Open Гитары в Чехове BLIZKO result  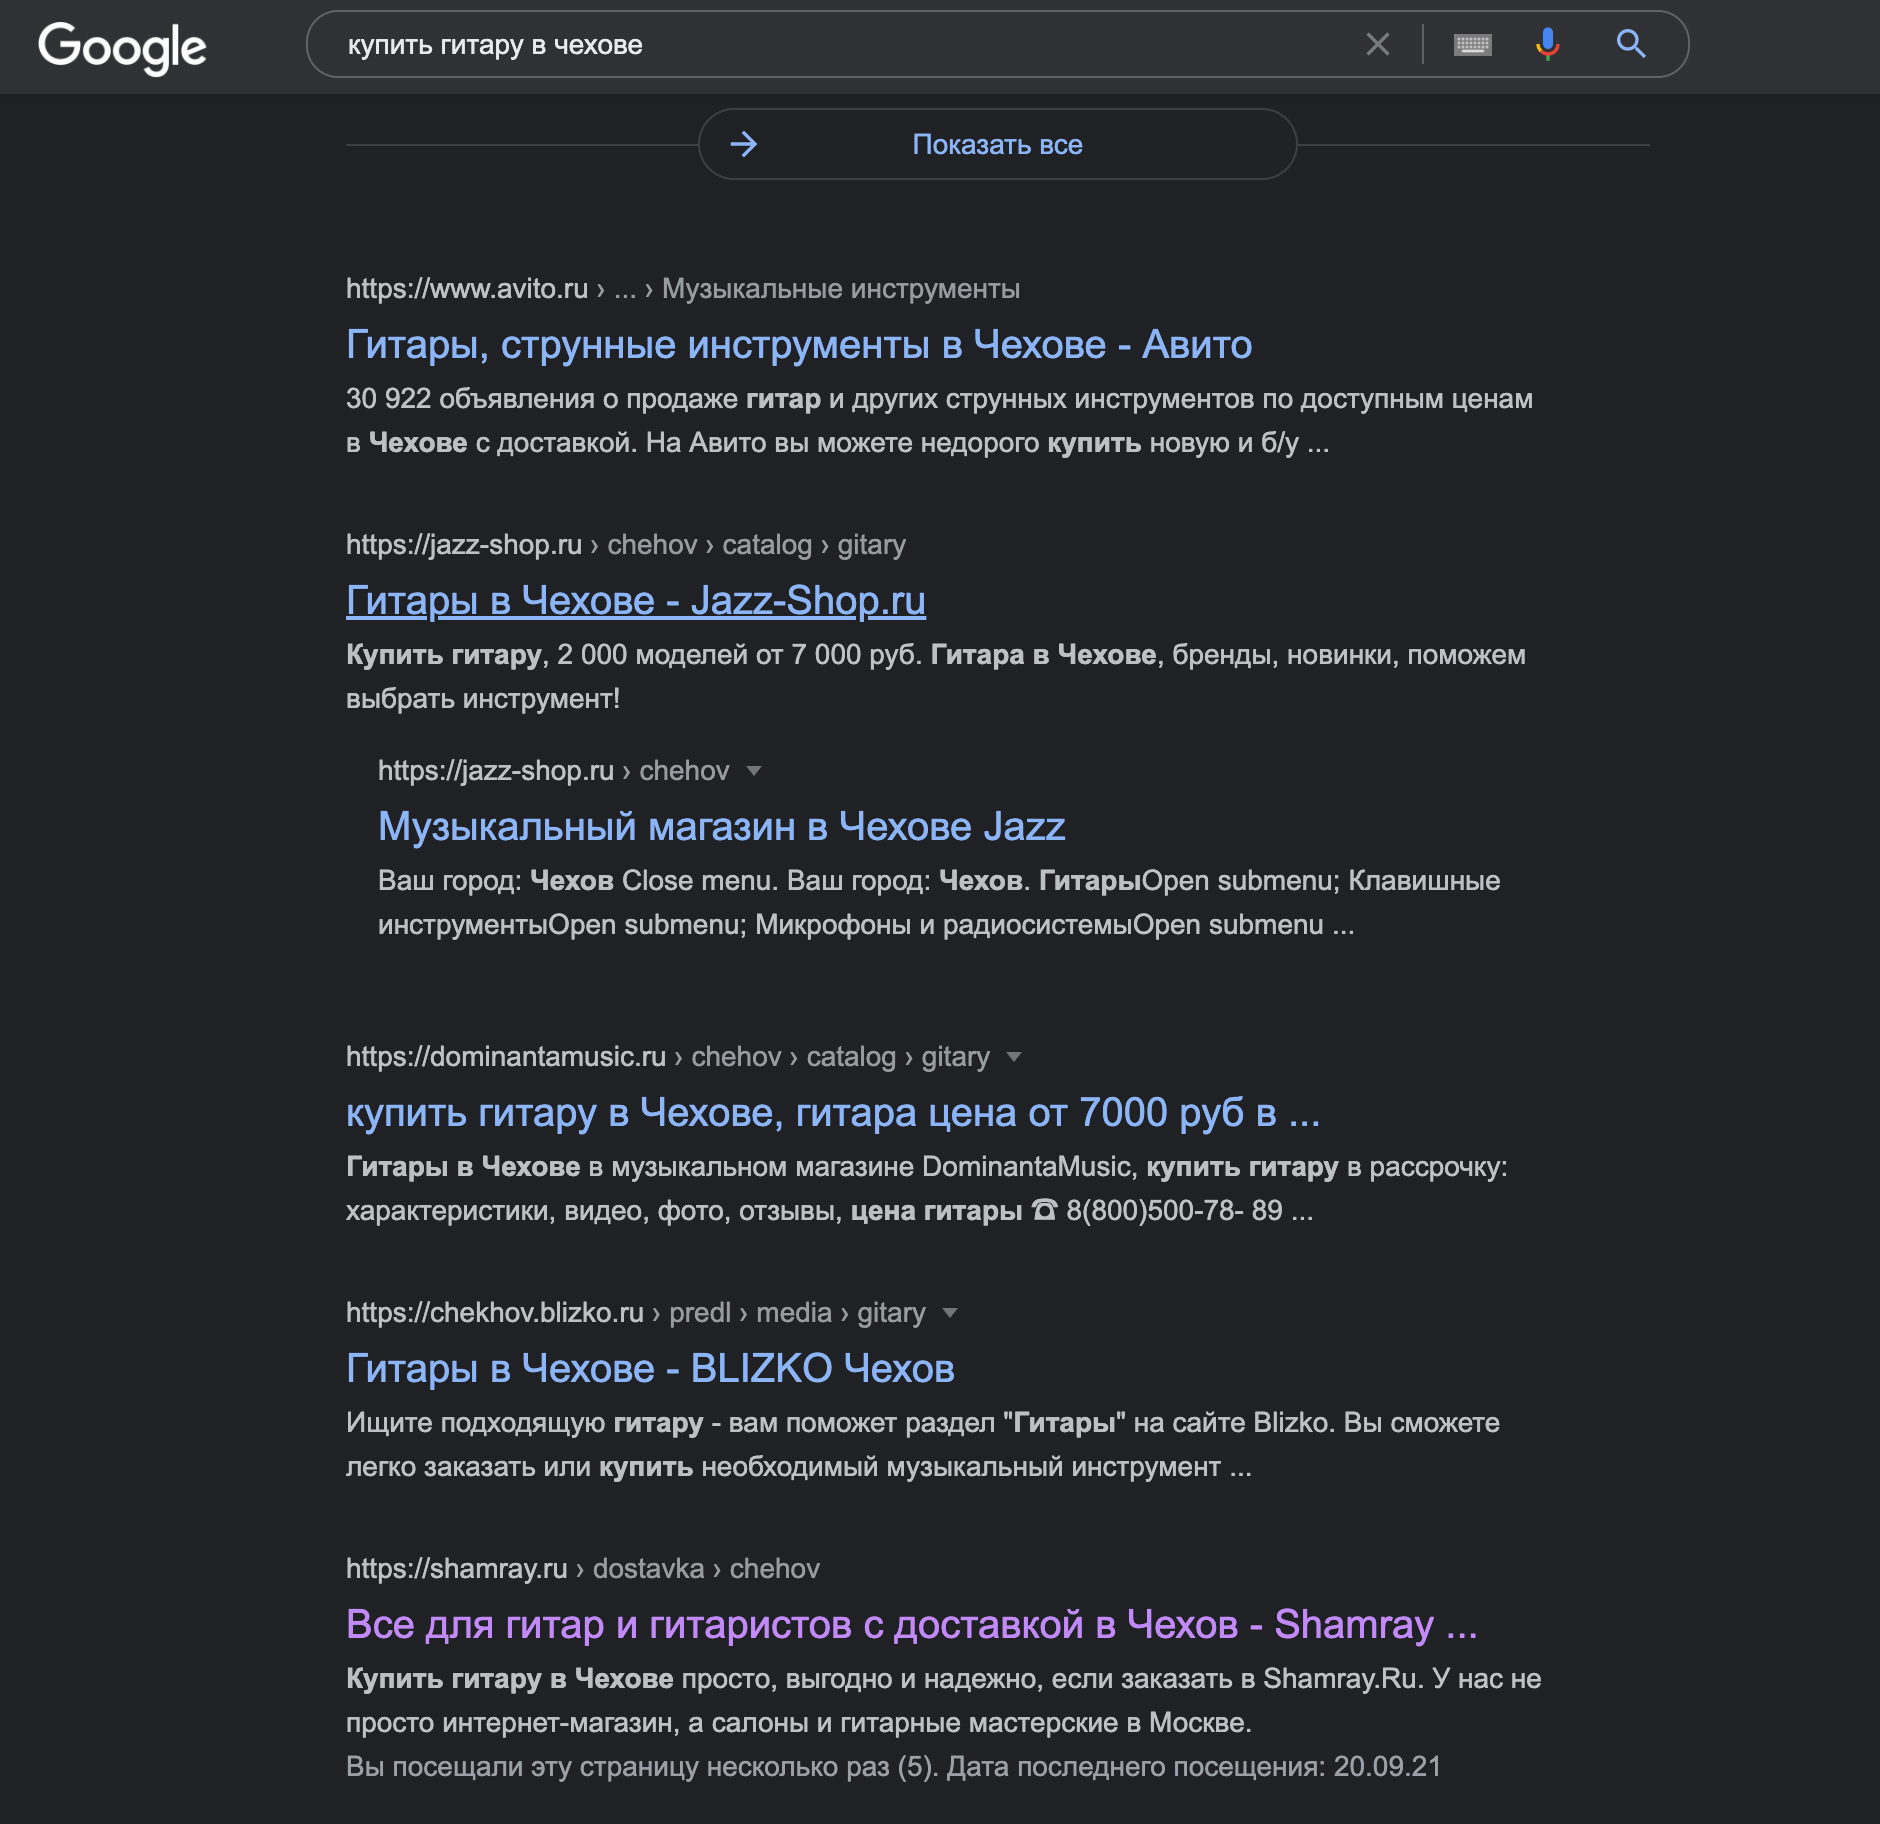(x=650, y=1369)
